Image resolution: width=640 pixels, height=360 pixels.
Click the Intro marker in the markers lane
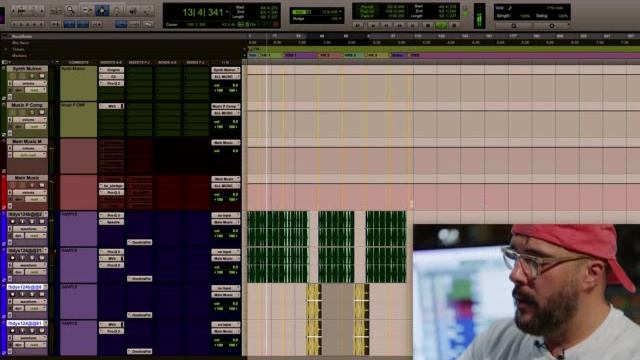click(253, 55)
